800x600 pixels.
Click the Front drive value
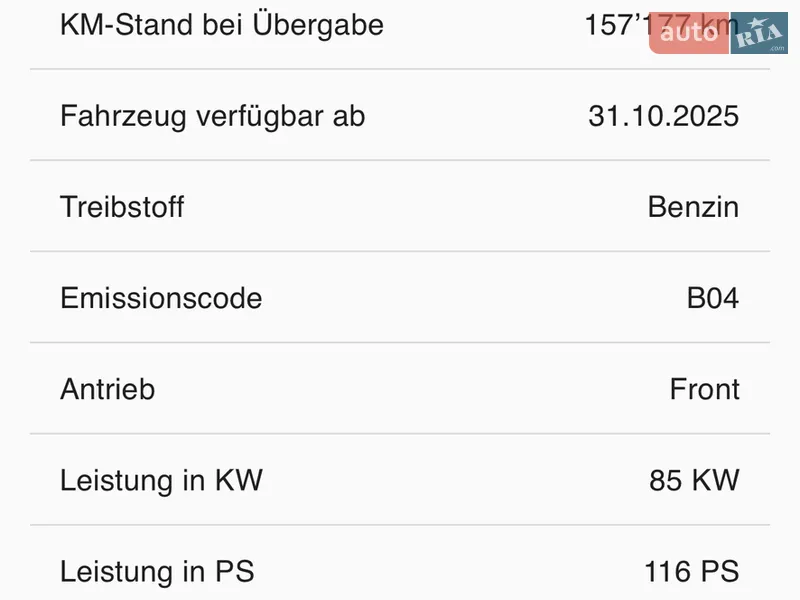point(705,389)
